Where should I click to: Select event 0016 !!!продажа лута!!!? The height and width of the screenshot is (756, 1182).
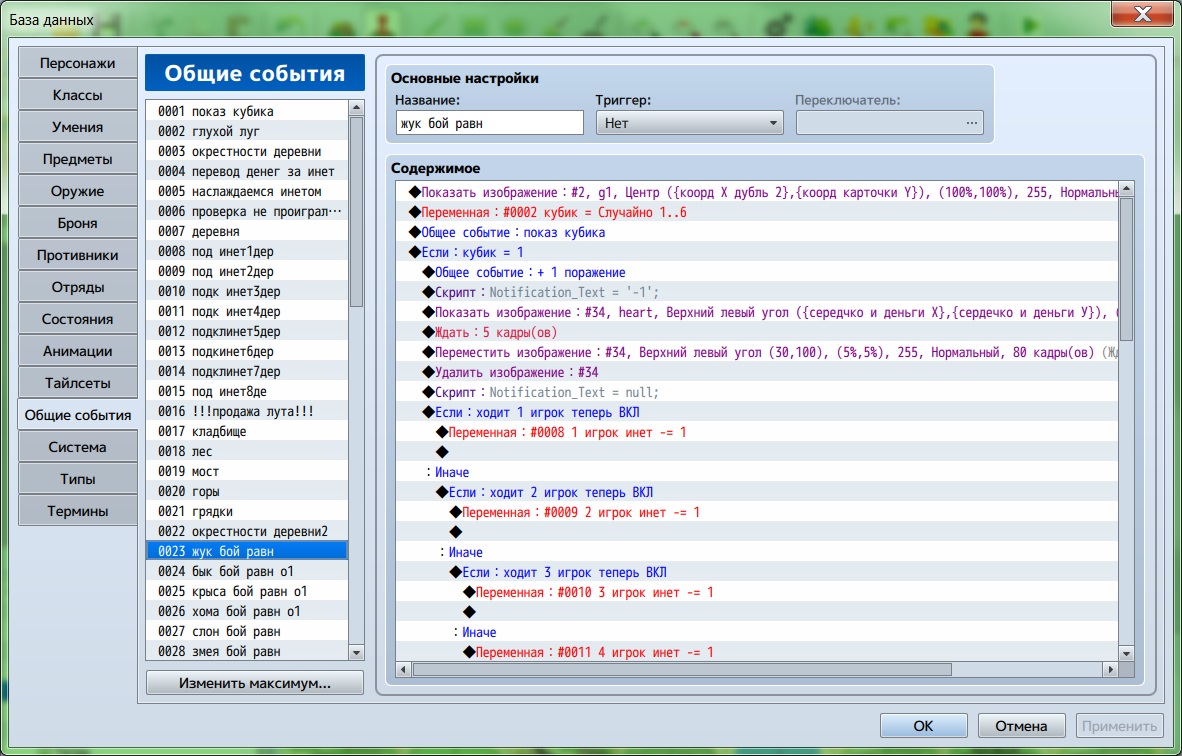coord(246,411)
